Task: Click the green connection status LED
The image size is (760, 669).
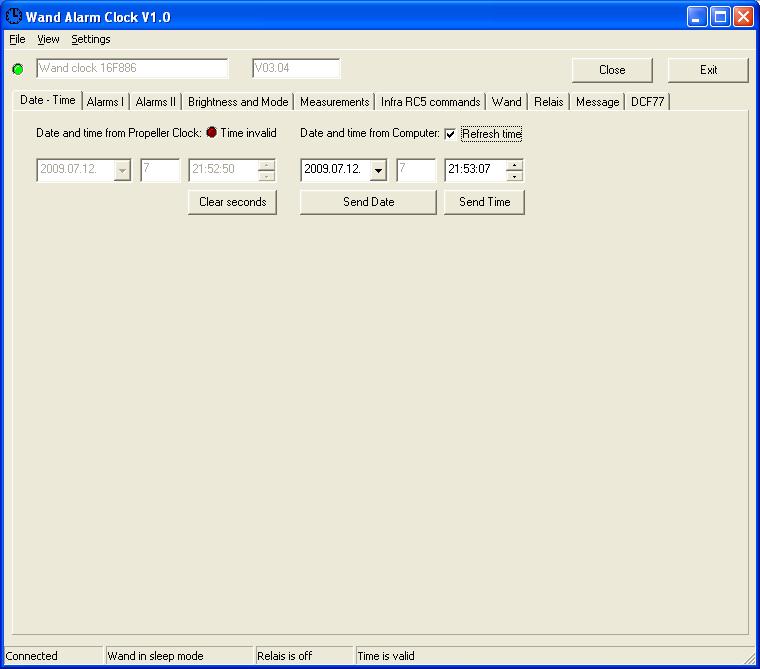Action: click(18, 69)
